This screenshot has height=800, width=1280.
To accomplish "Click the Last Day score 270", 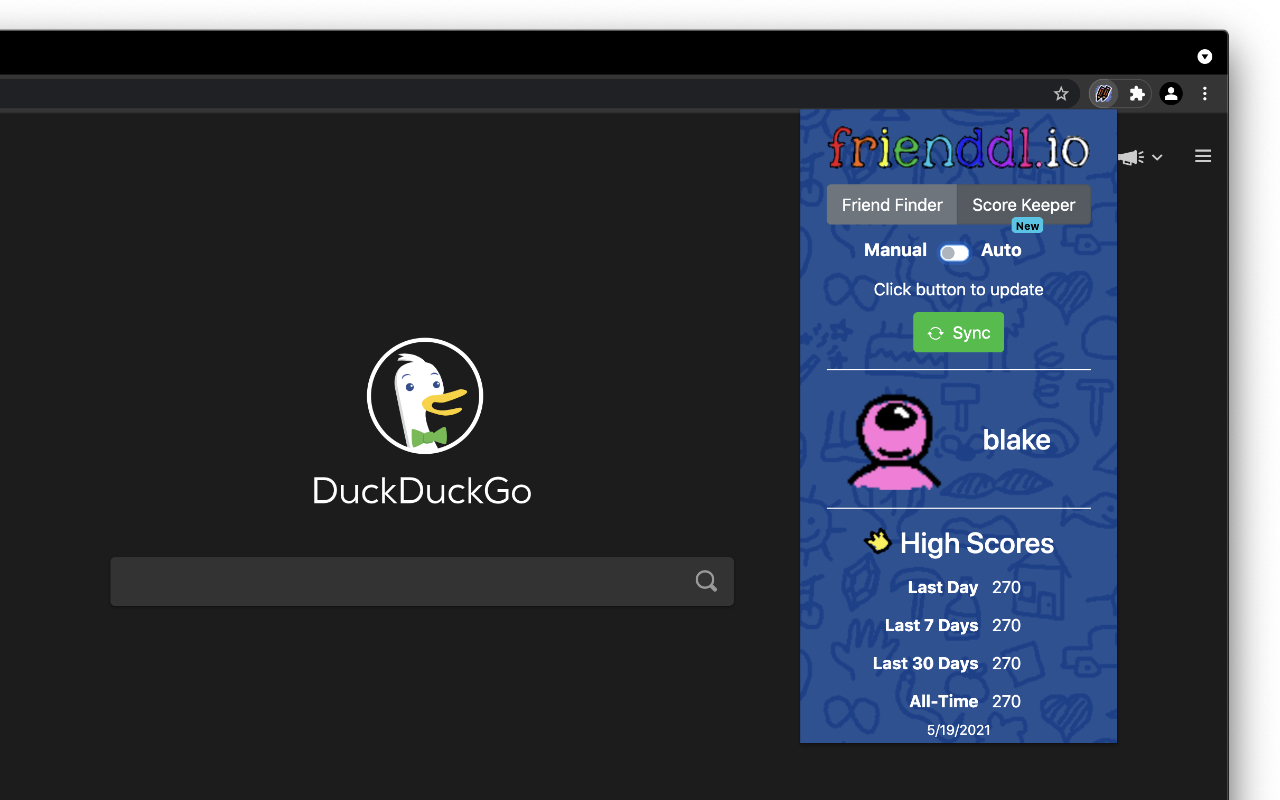I will click(x=1006, y=587).
